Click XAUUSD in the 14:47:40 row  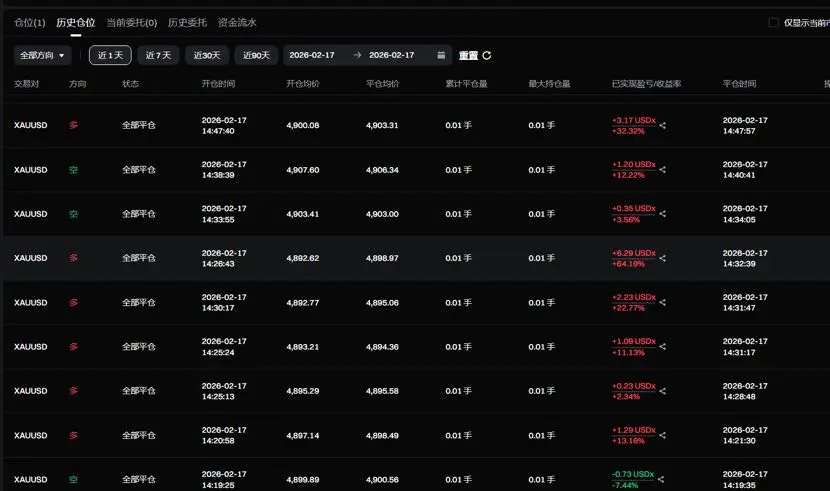[31, 125]
